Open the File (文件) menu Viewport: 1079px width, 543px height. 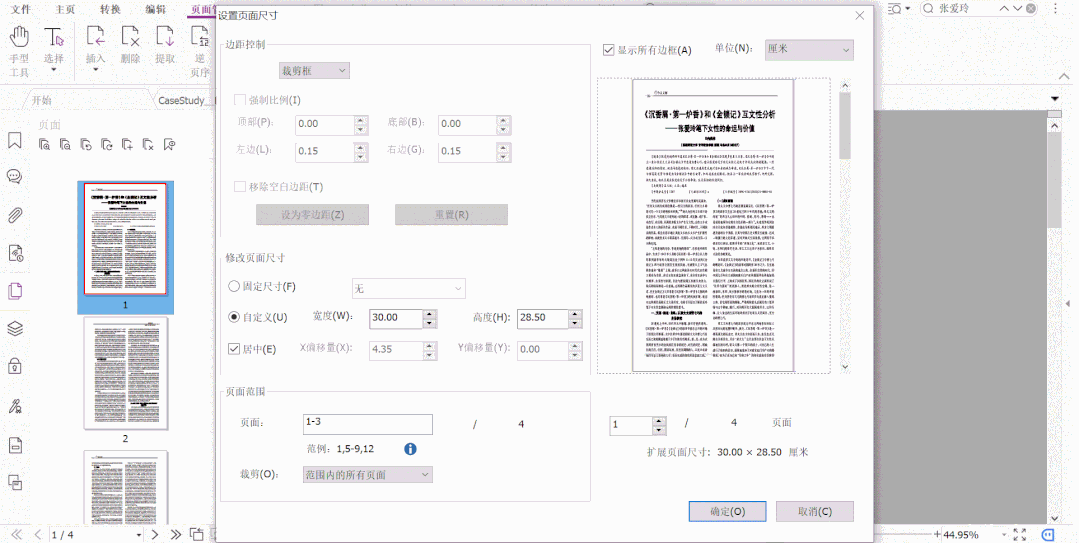tap(21, 9)
